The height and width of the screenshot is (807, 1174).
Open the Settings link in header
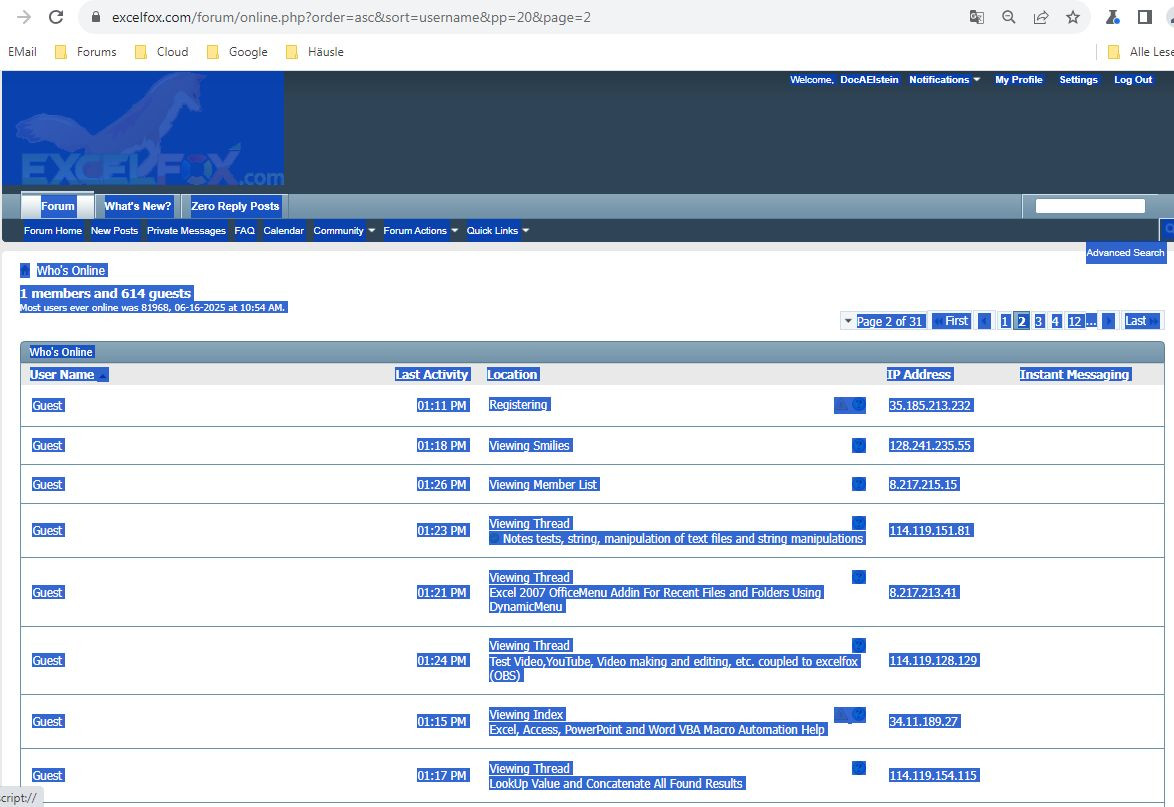(1078, 79)
